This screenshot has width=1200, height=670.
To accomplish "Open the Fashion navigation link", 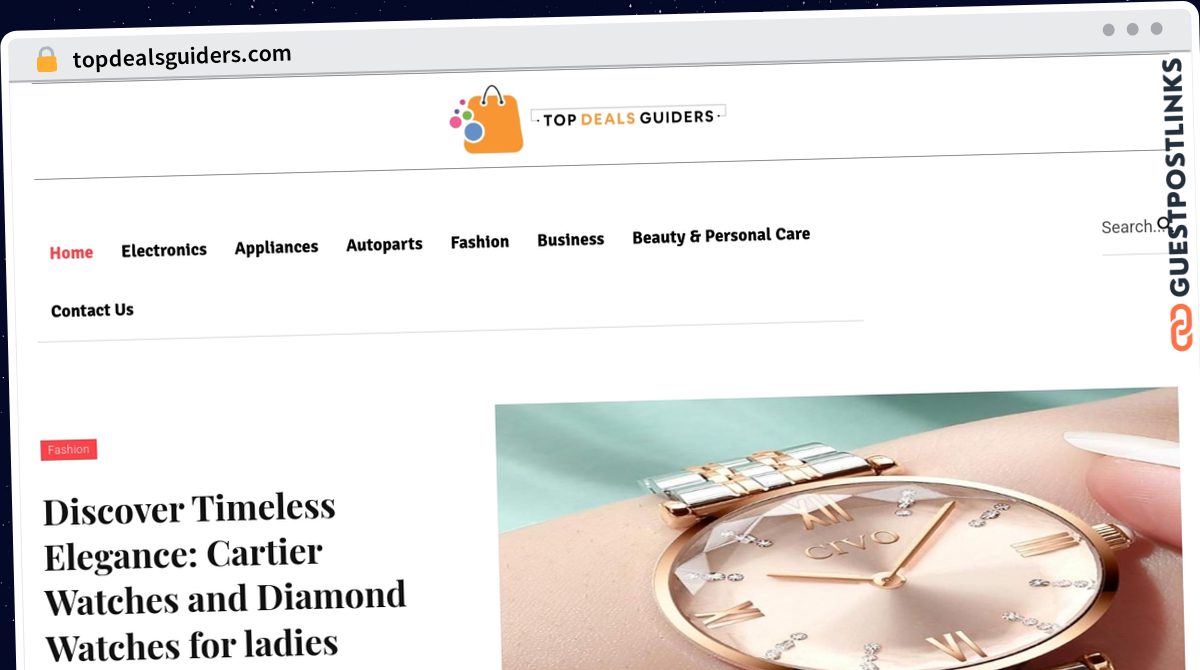I will (x=479, y=242).
